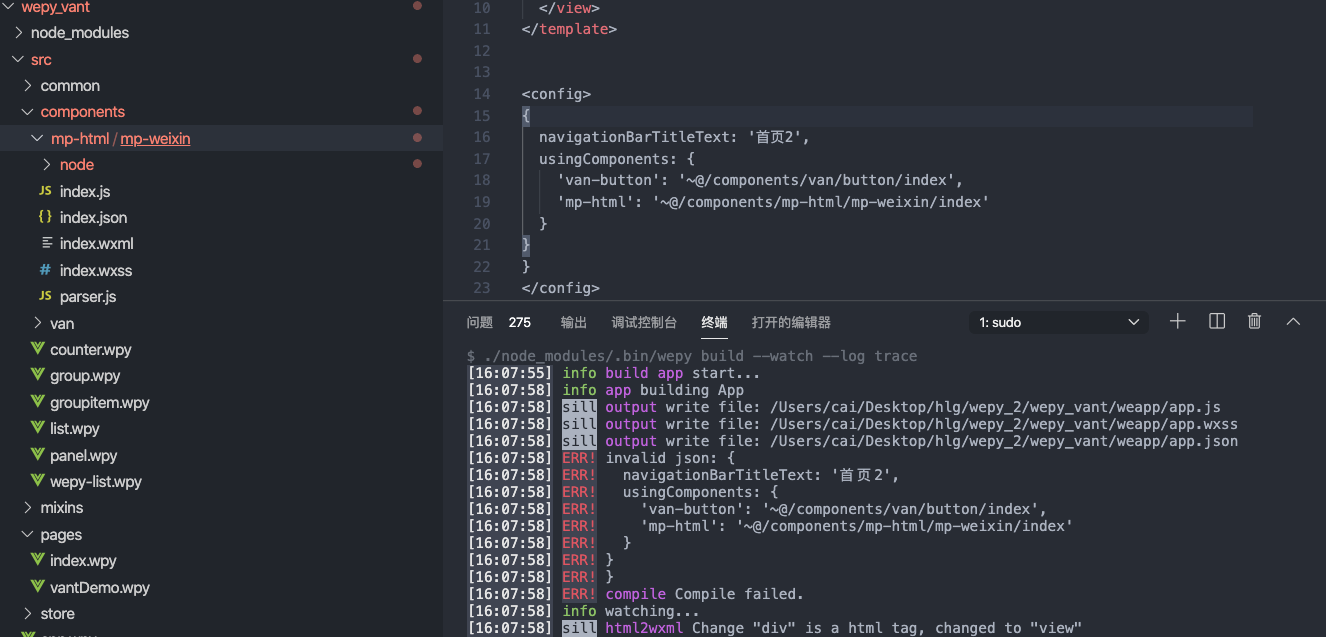Click the 'mp-html' component path line in editor

point(773,202)
